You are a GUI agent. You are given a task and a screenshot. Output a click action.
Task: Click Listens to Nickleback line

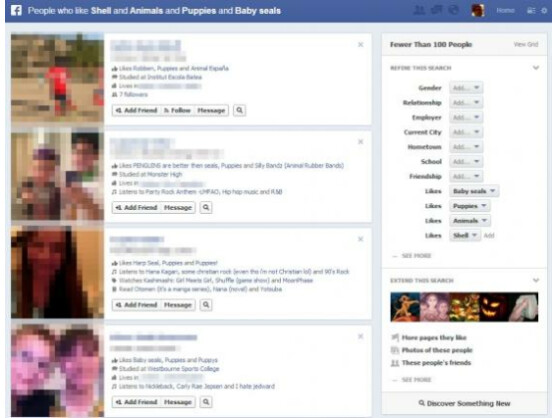197,386
